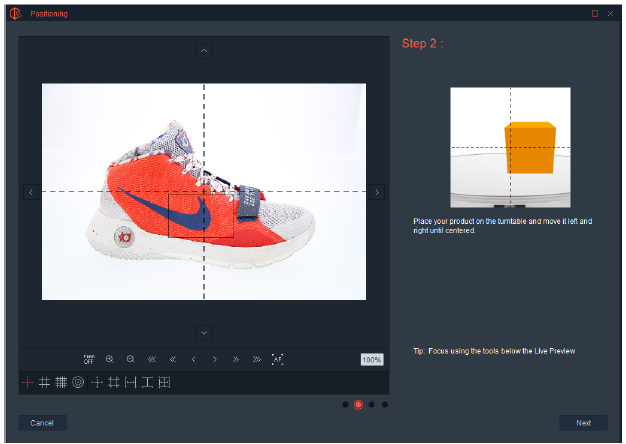Move preview left with left chevron

coord(31,192)
